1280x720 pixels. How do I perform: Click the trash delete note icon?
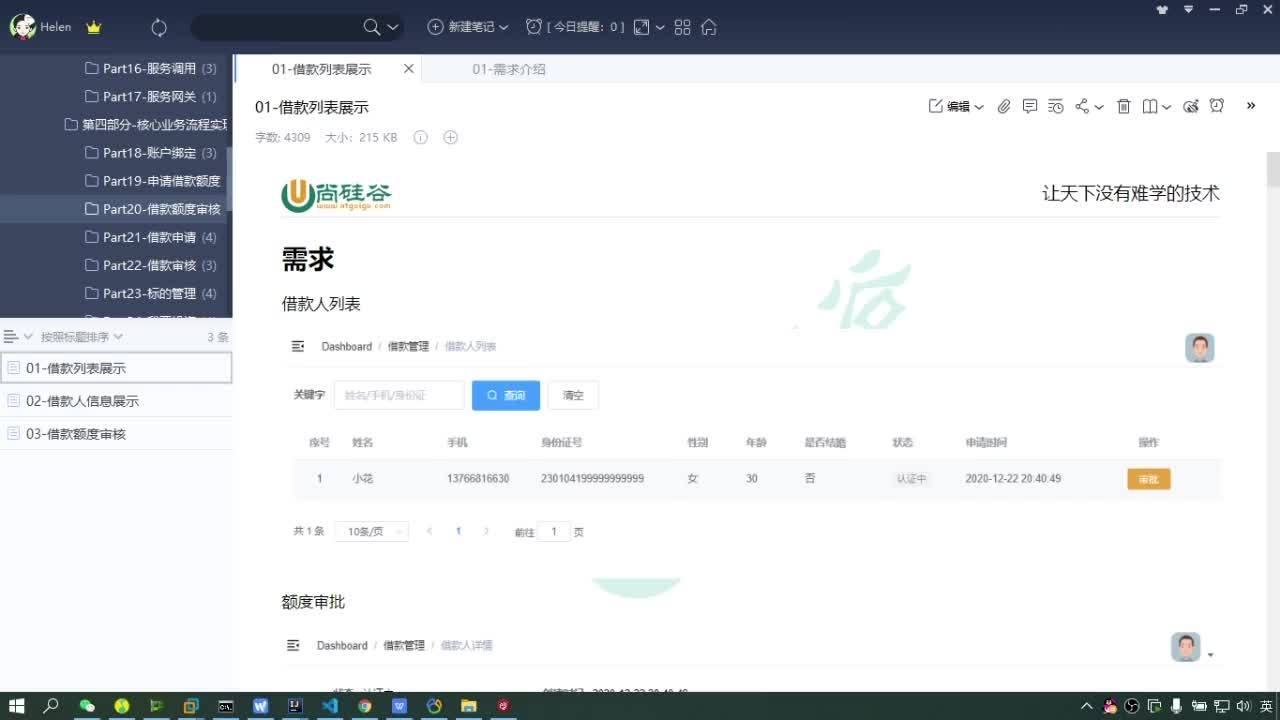[x=1124, y=106]
